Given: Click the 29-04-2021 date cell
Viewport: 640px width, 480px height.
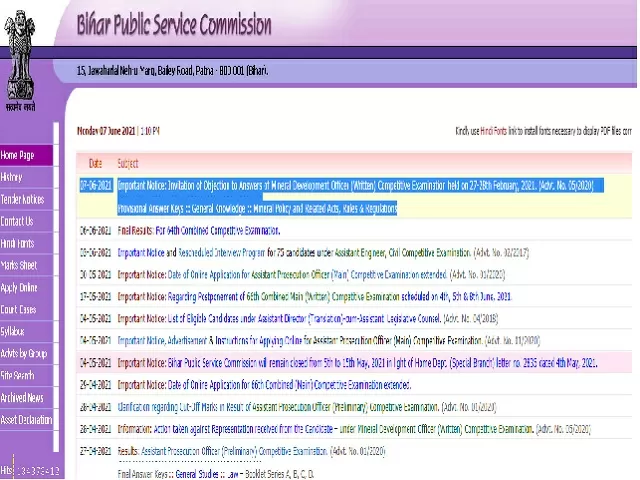Looking at the screenshot, I should click(x=96, y=385).
